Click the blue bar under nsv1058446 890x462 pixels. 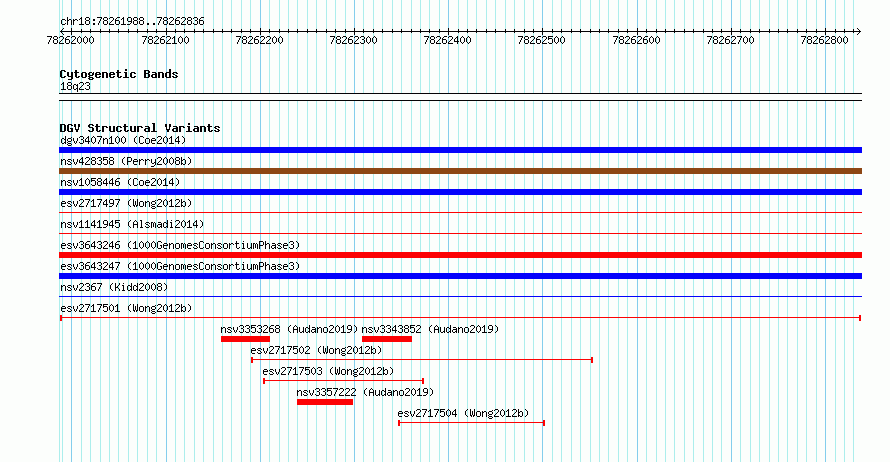pos(460,192)
